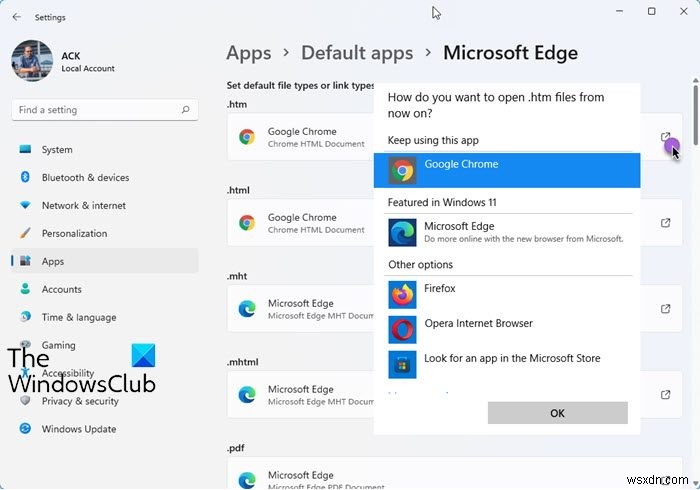The image size is (700, 490).
Task: Click the Apps icon in sidebar
Action: [x=25, y=261]
